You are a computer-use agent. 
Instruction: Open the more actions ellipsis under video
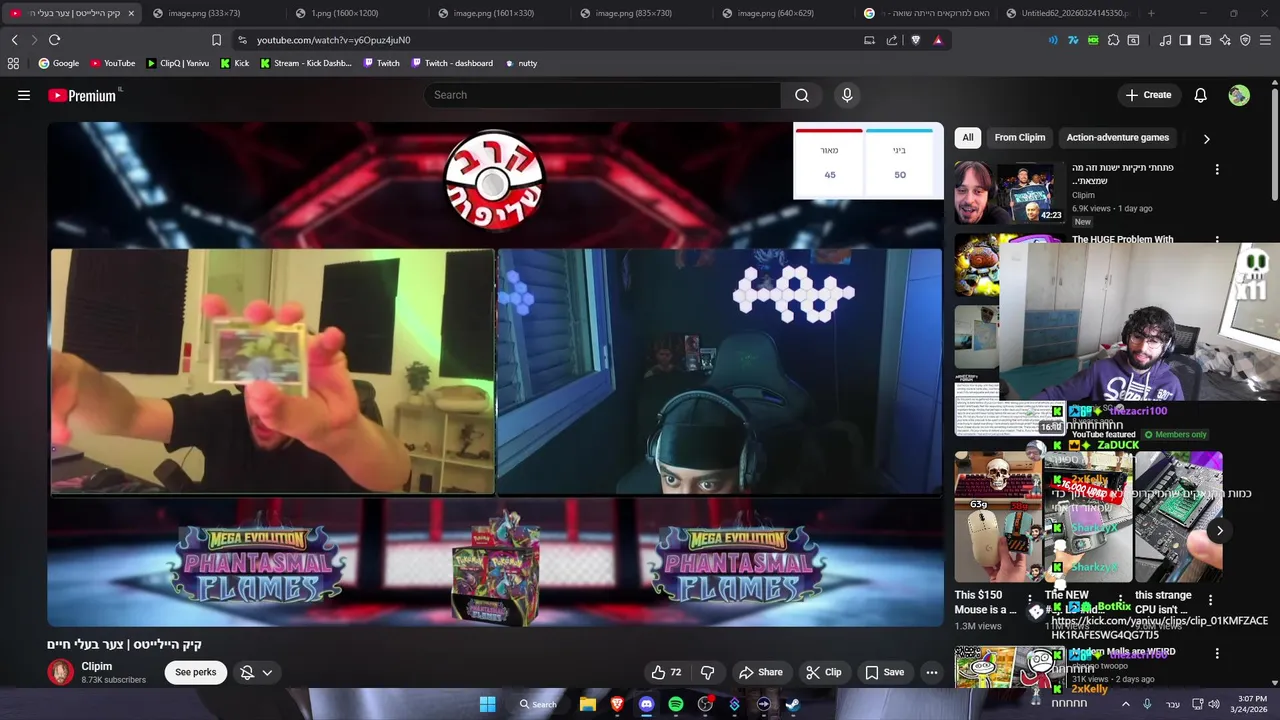click(932, 672)
